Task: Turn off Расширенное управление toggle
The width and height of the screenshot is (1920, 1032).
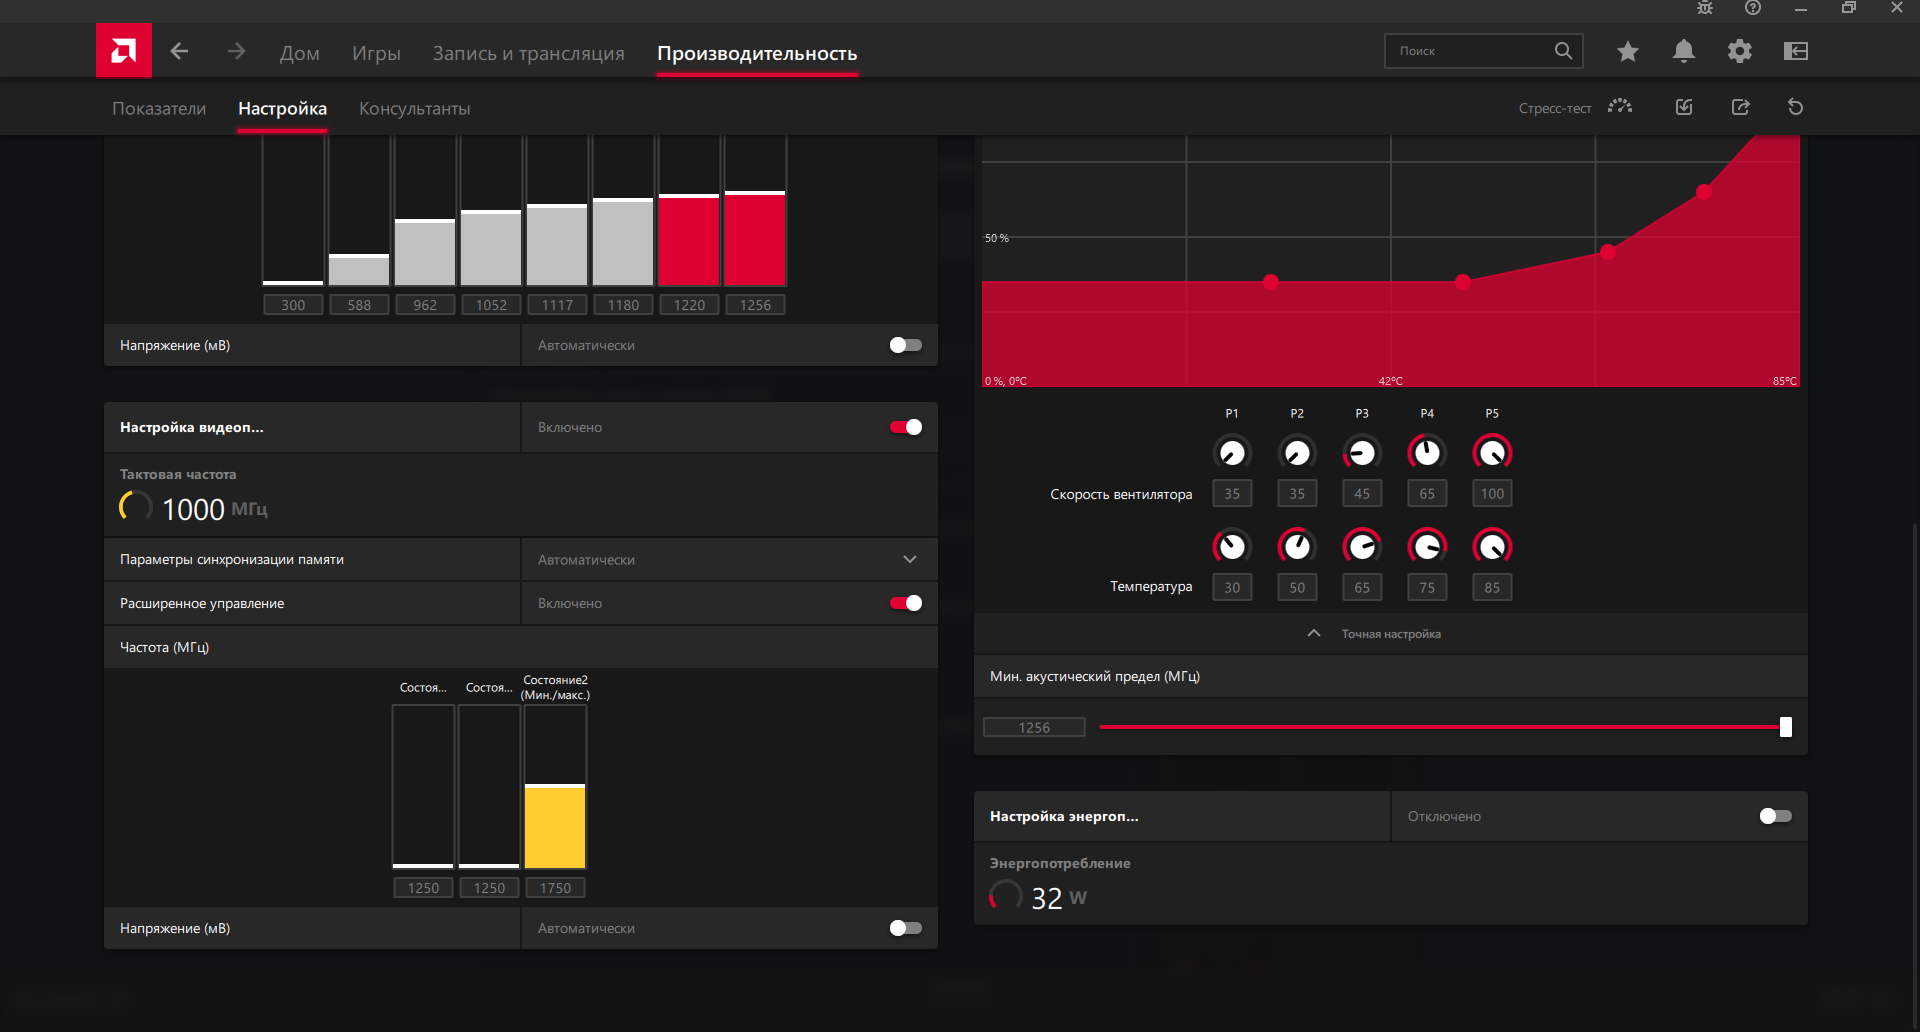Action: pyautogui.click(x=906, y=603)
